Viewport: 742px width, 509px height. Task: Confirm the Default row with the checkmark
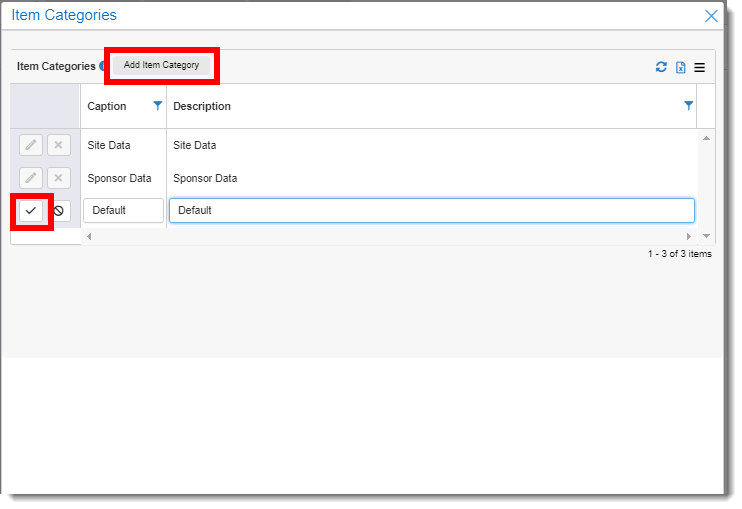(31, 211)
